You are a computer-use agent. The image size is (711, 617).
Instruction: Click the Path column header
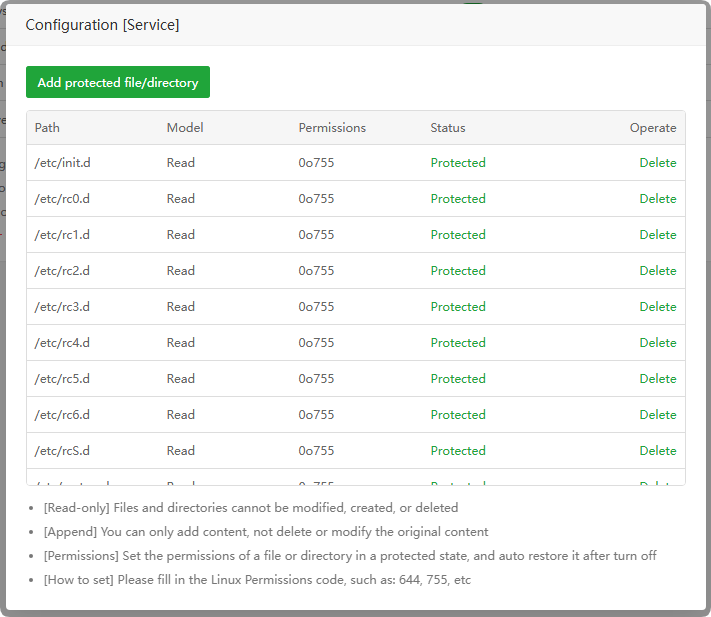point(47,128)
